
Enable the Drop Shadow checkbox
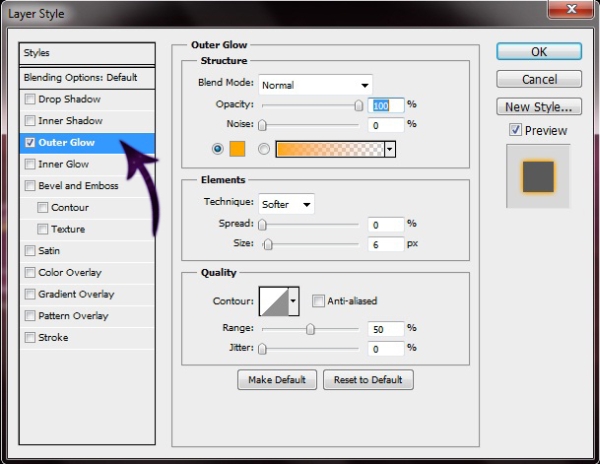point(30,99)
